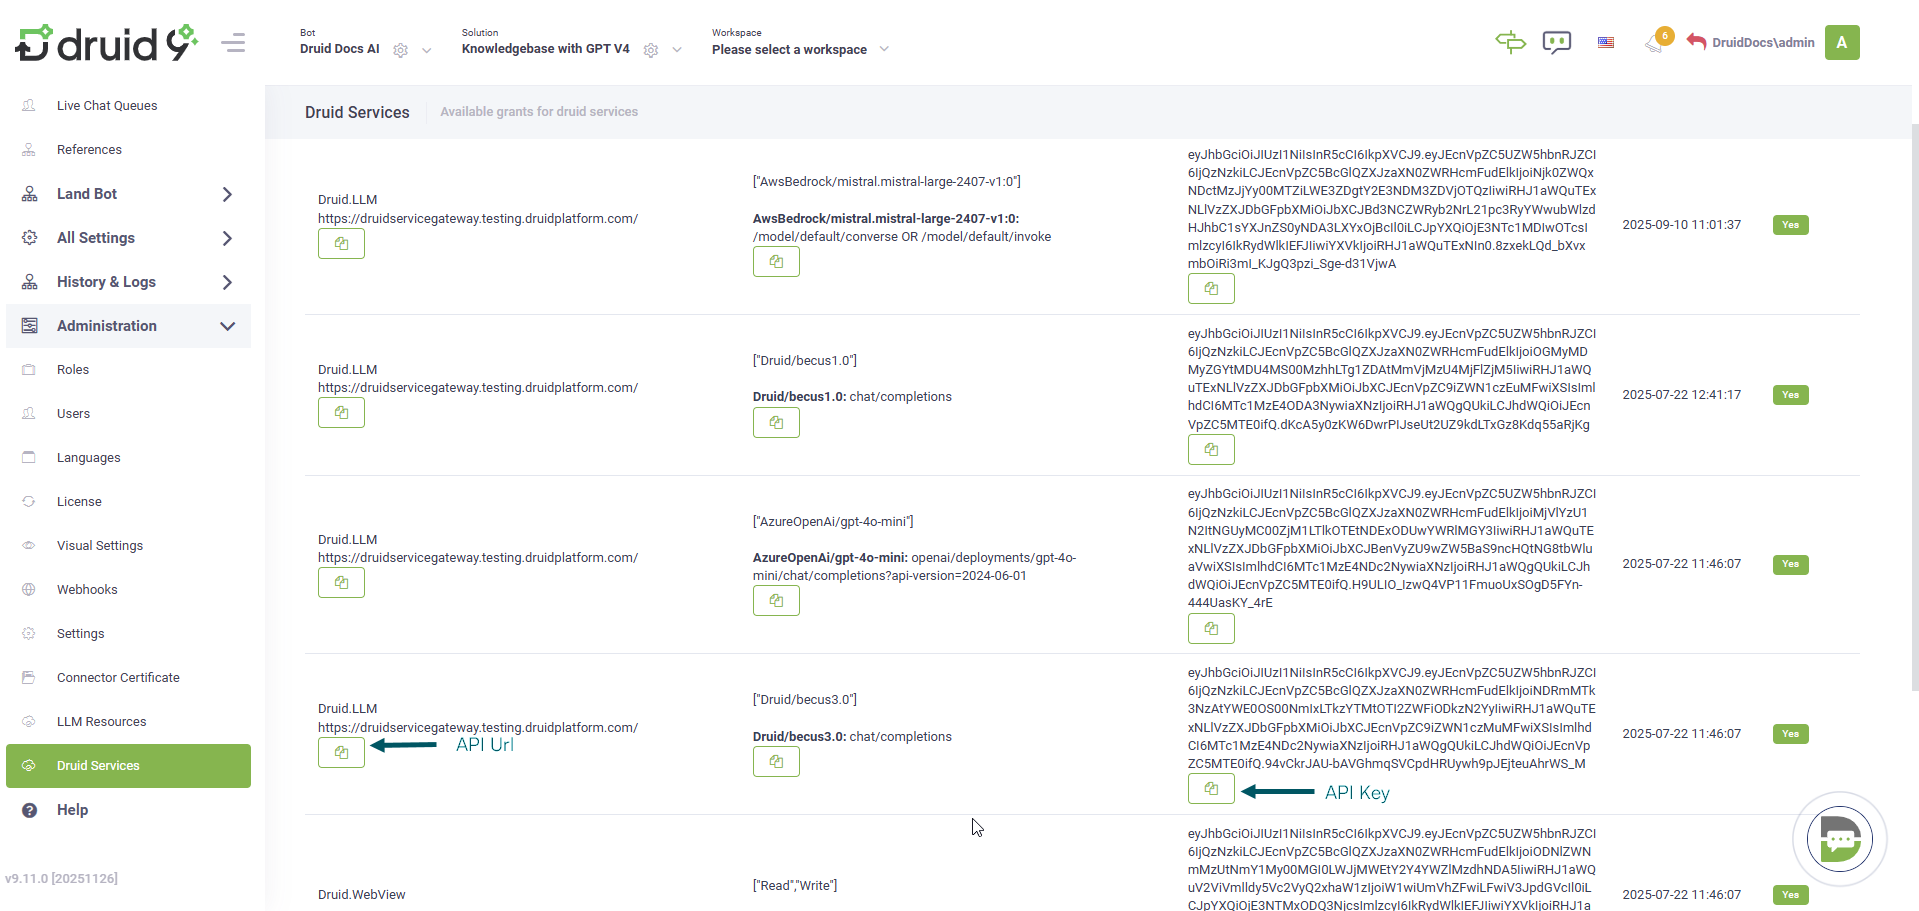The image size is (1919, 911).
Task: Toggle Yes badge for Druid/becus1.0 row
Action: coord(1790,395)
